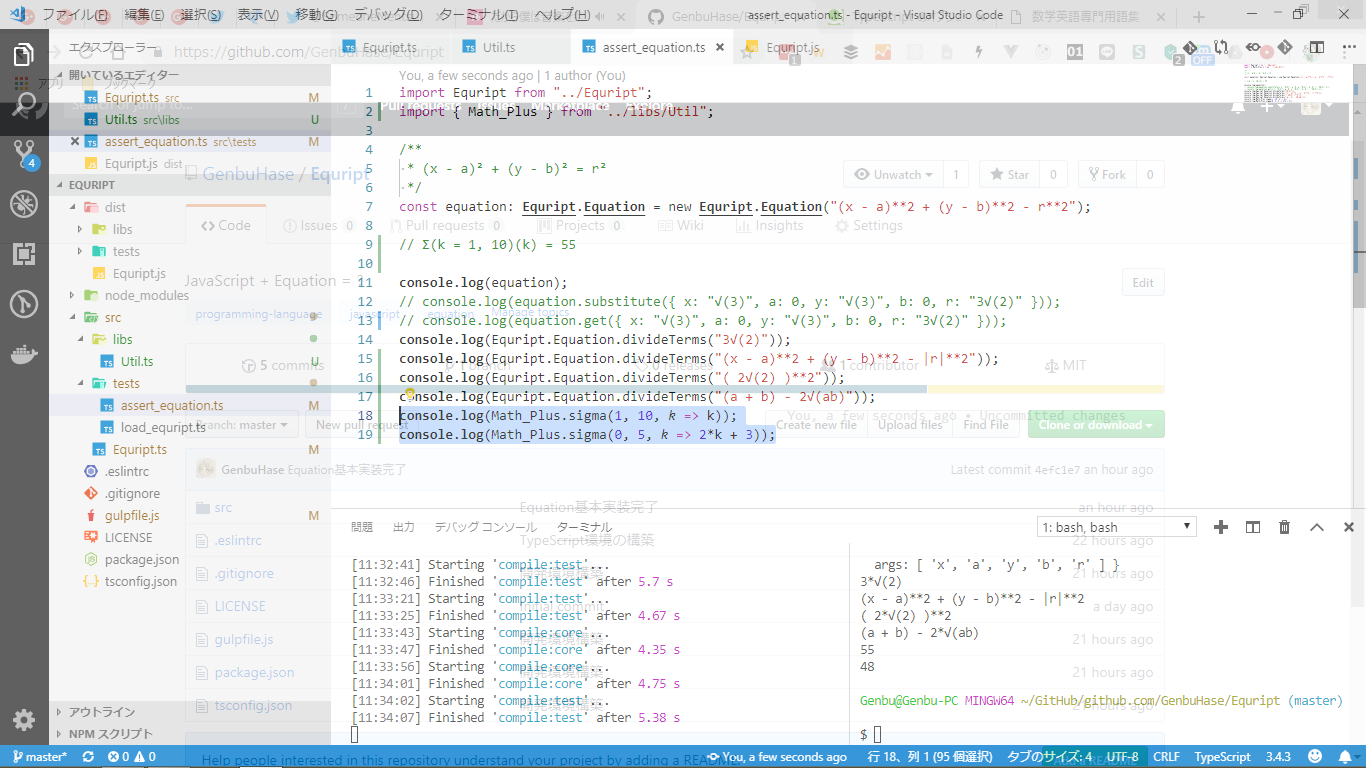1366x768 pixels.
Task: Open gulpfile.js in the file explorer
Action: [132, 516]
